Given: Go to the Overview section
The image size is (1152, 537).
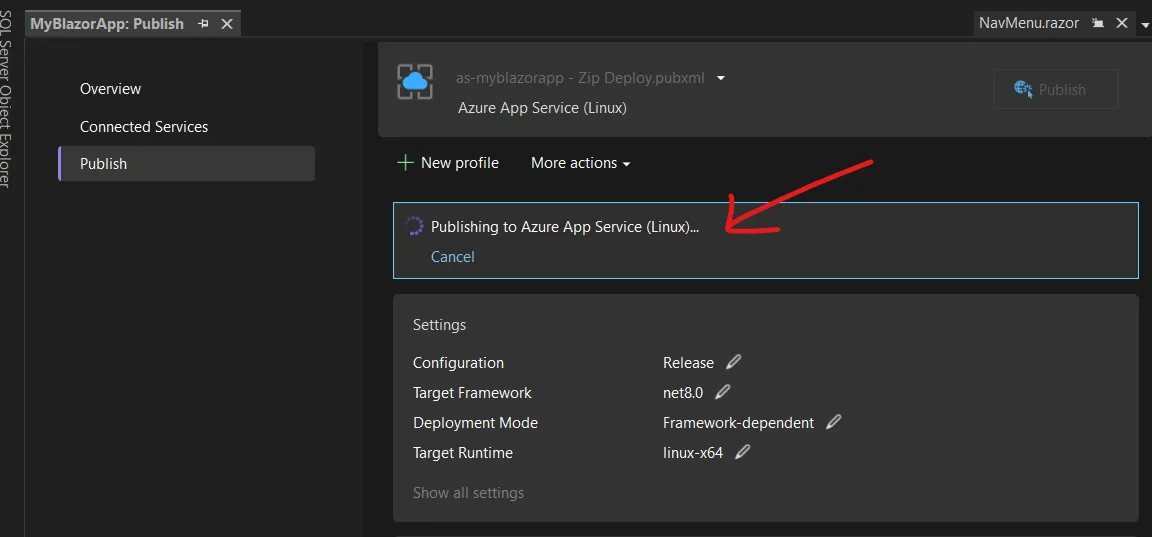Looking at the screenshot, I should (x=110, y=89).
